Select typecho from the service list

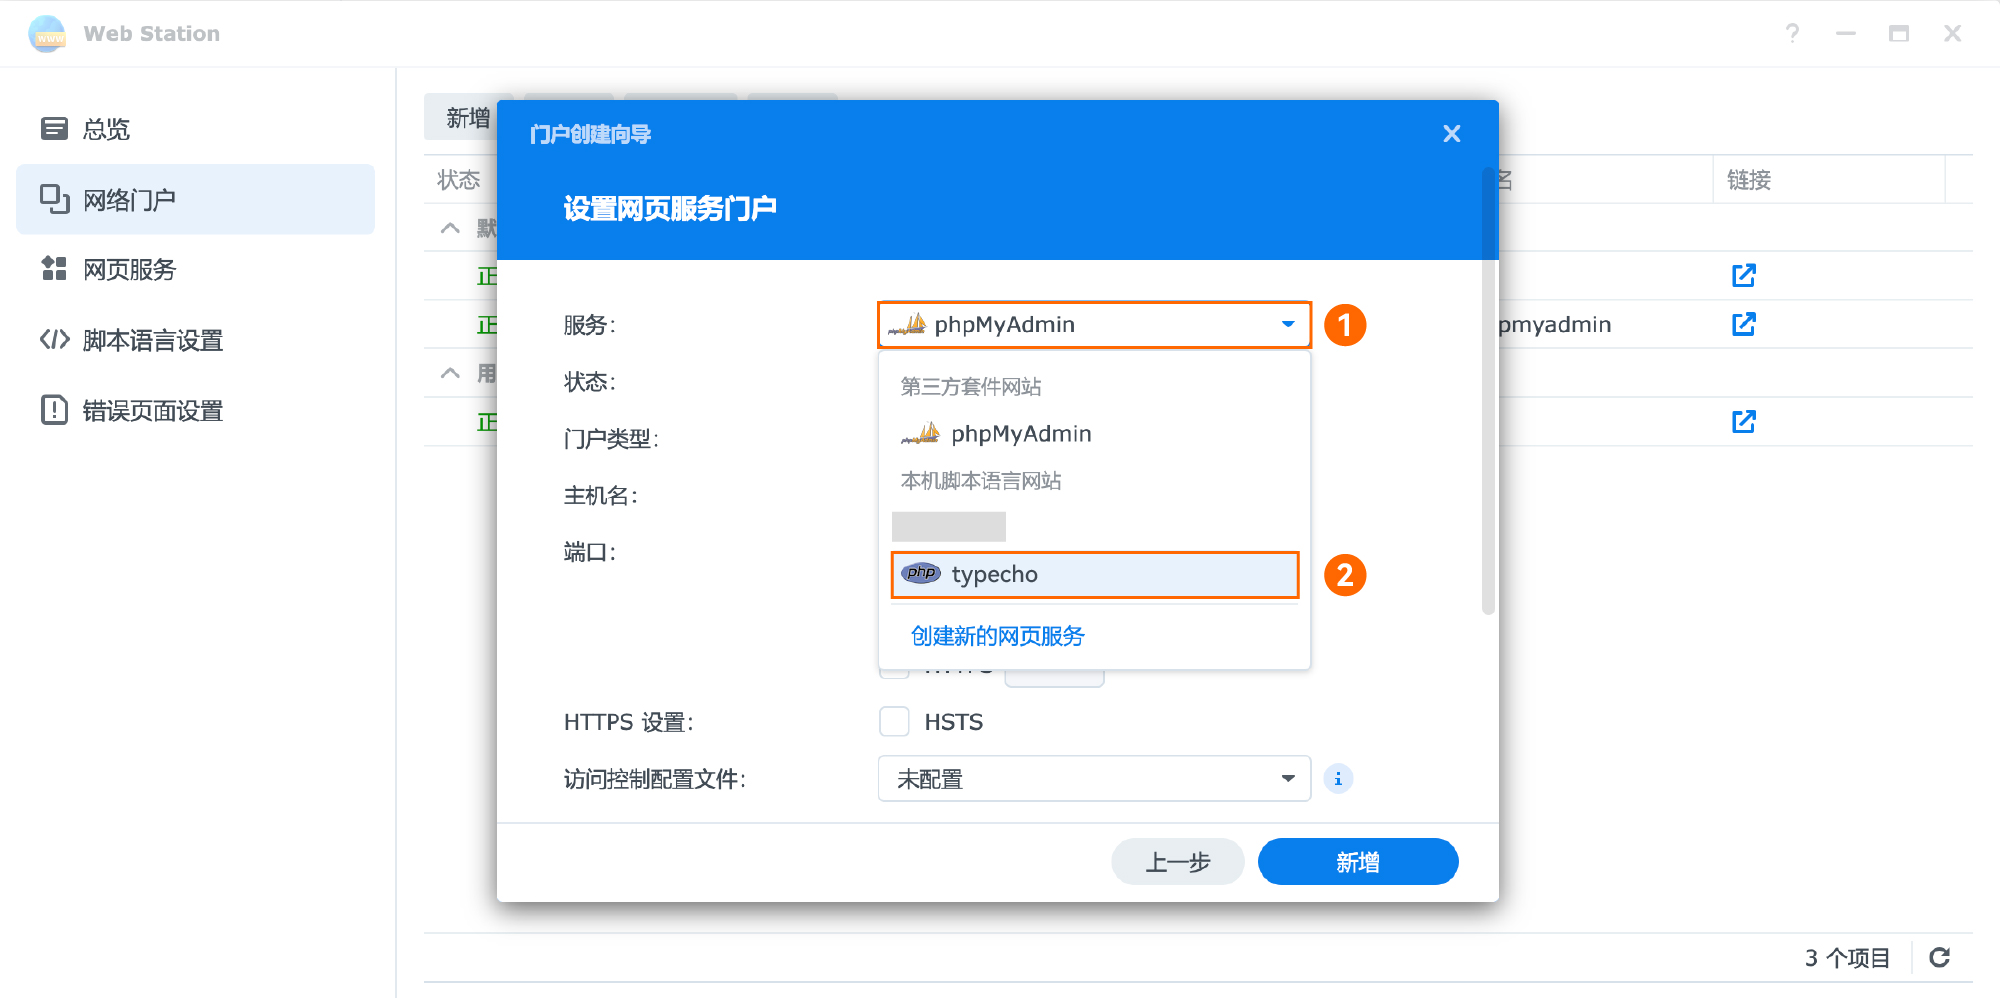pyautogui.click(x=1094, y=575)
